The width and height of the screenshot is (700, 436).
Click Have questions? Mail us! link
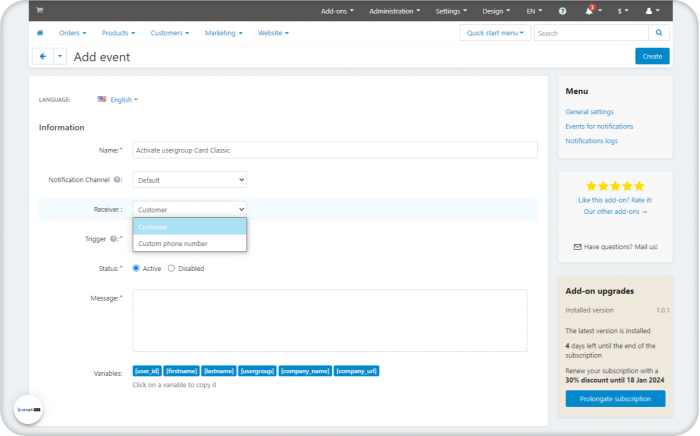(x=621, y=247)
